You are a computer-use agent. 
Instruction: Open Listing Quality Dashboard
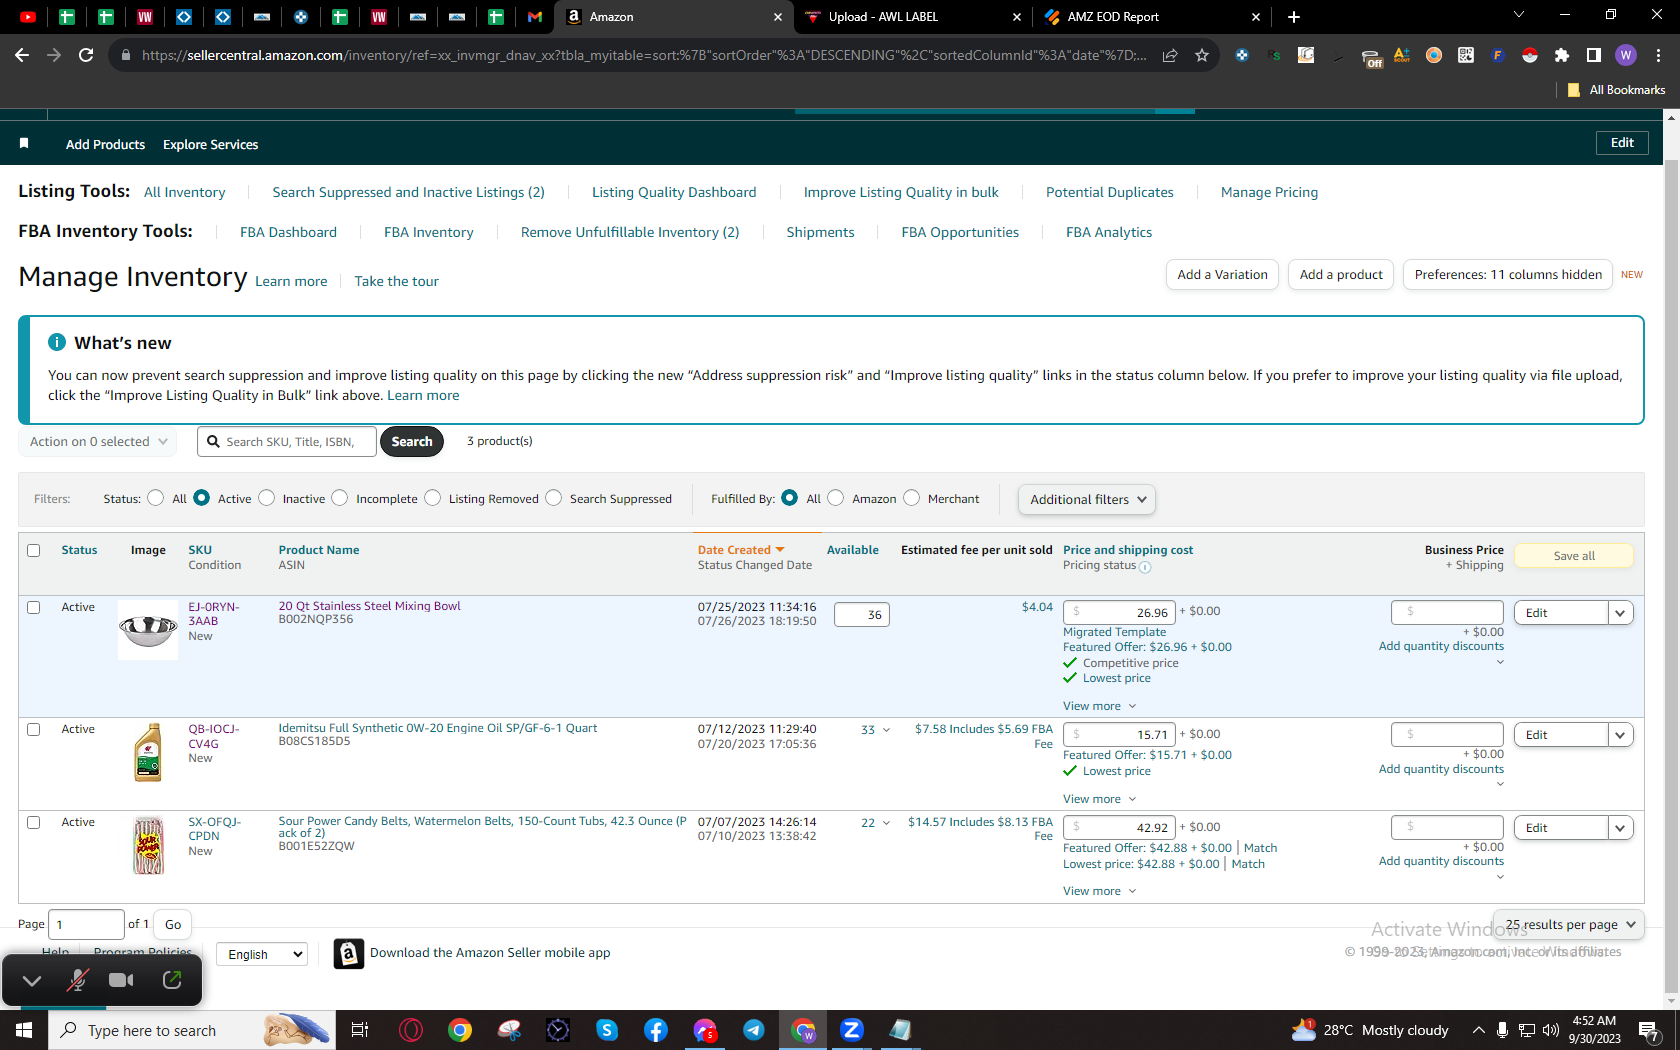674,192
